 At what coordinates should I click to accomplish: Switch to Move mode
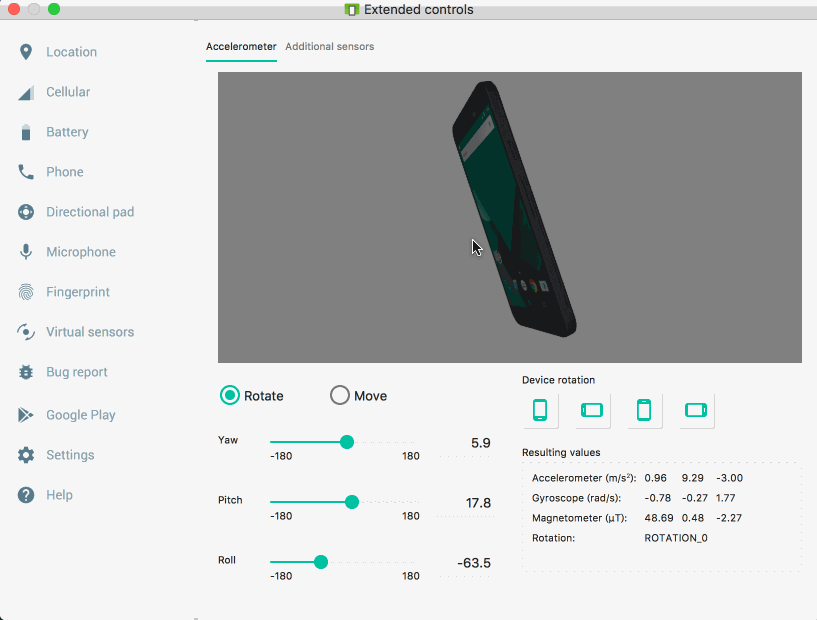pyautogui.click(x=340, y=395)
